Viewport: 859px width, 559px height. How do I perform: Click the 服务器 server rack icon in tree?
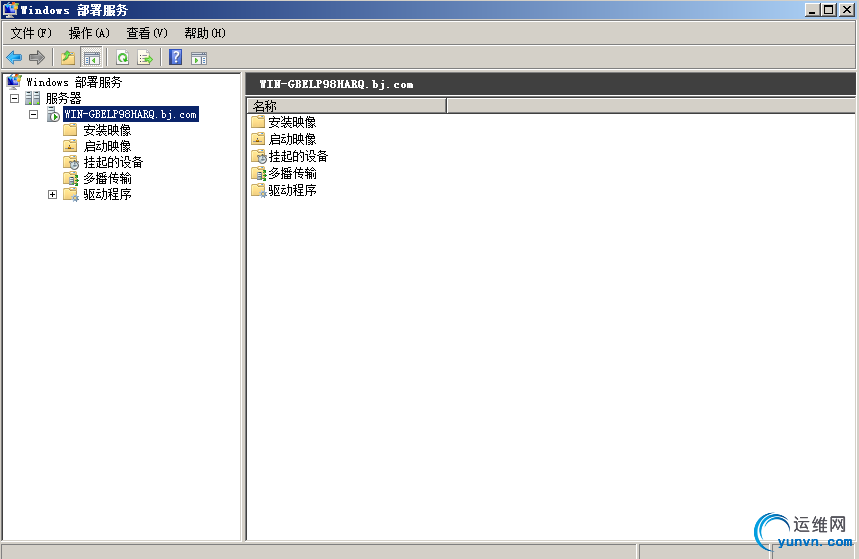tap(33, 98)
